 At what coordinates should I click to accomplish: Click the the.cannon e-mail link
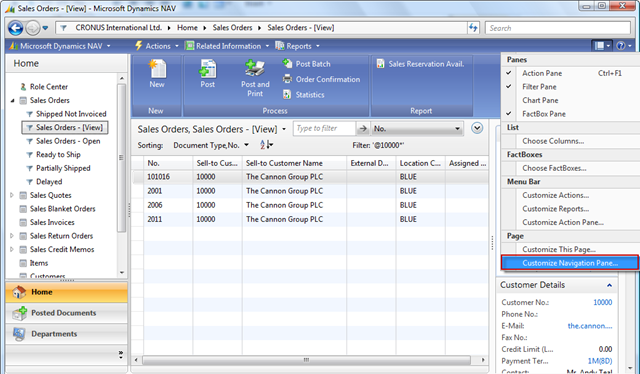coord(590,326)
